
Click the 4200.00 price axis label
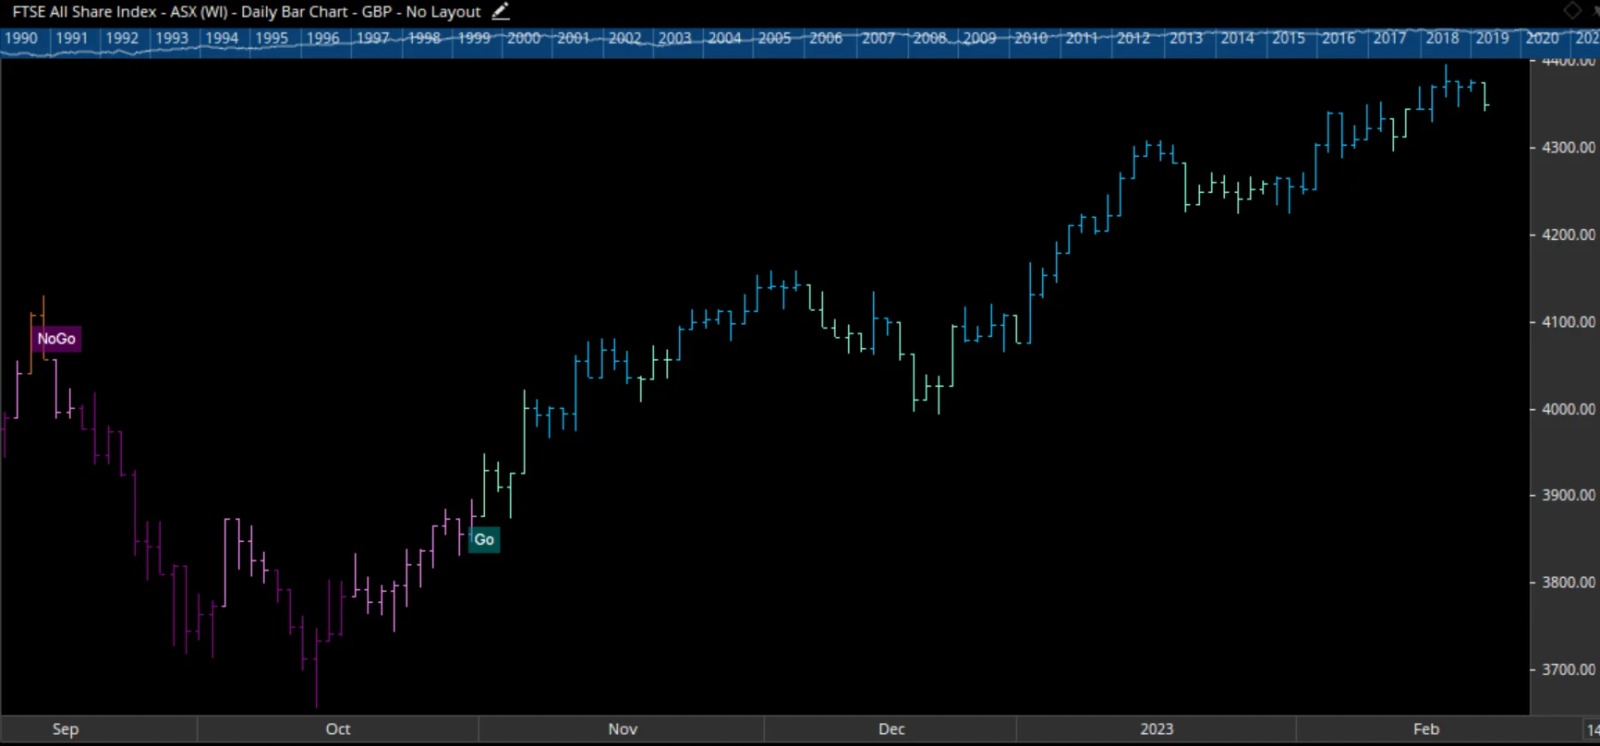[1568, 235]
